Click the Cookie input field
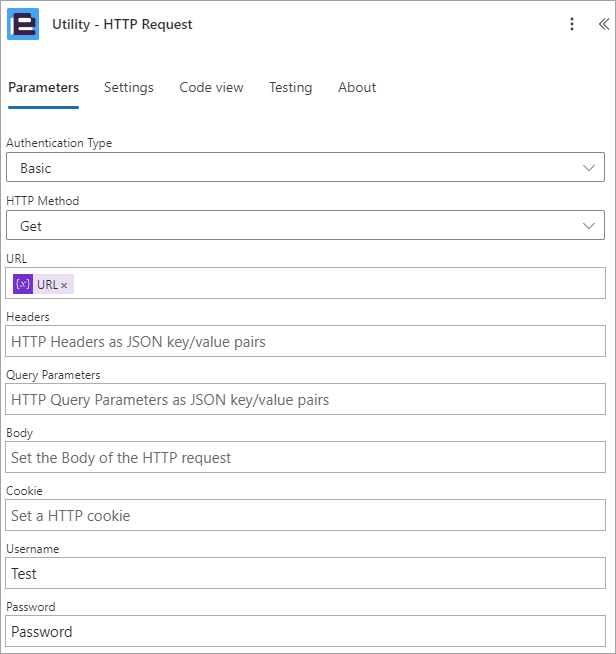The height and width of the screenshot is (654, 616). (x=305, y=515)
